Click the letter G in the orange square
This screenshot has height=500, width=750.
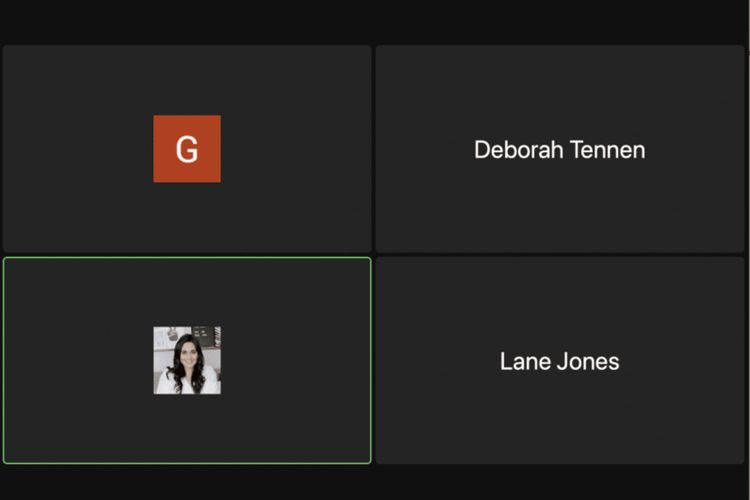(187, 150)
